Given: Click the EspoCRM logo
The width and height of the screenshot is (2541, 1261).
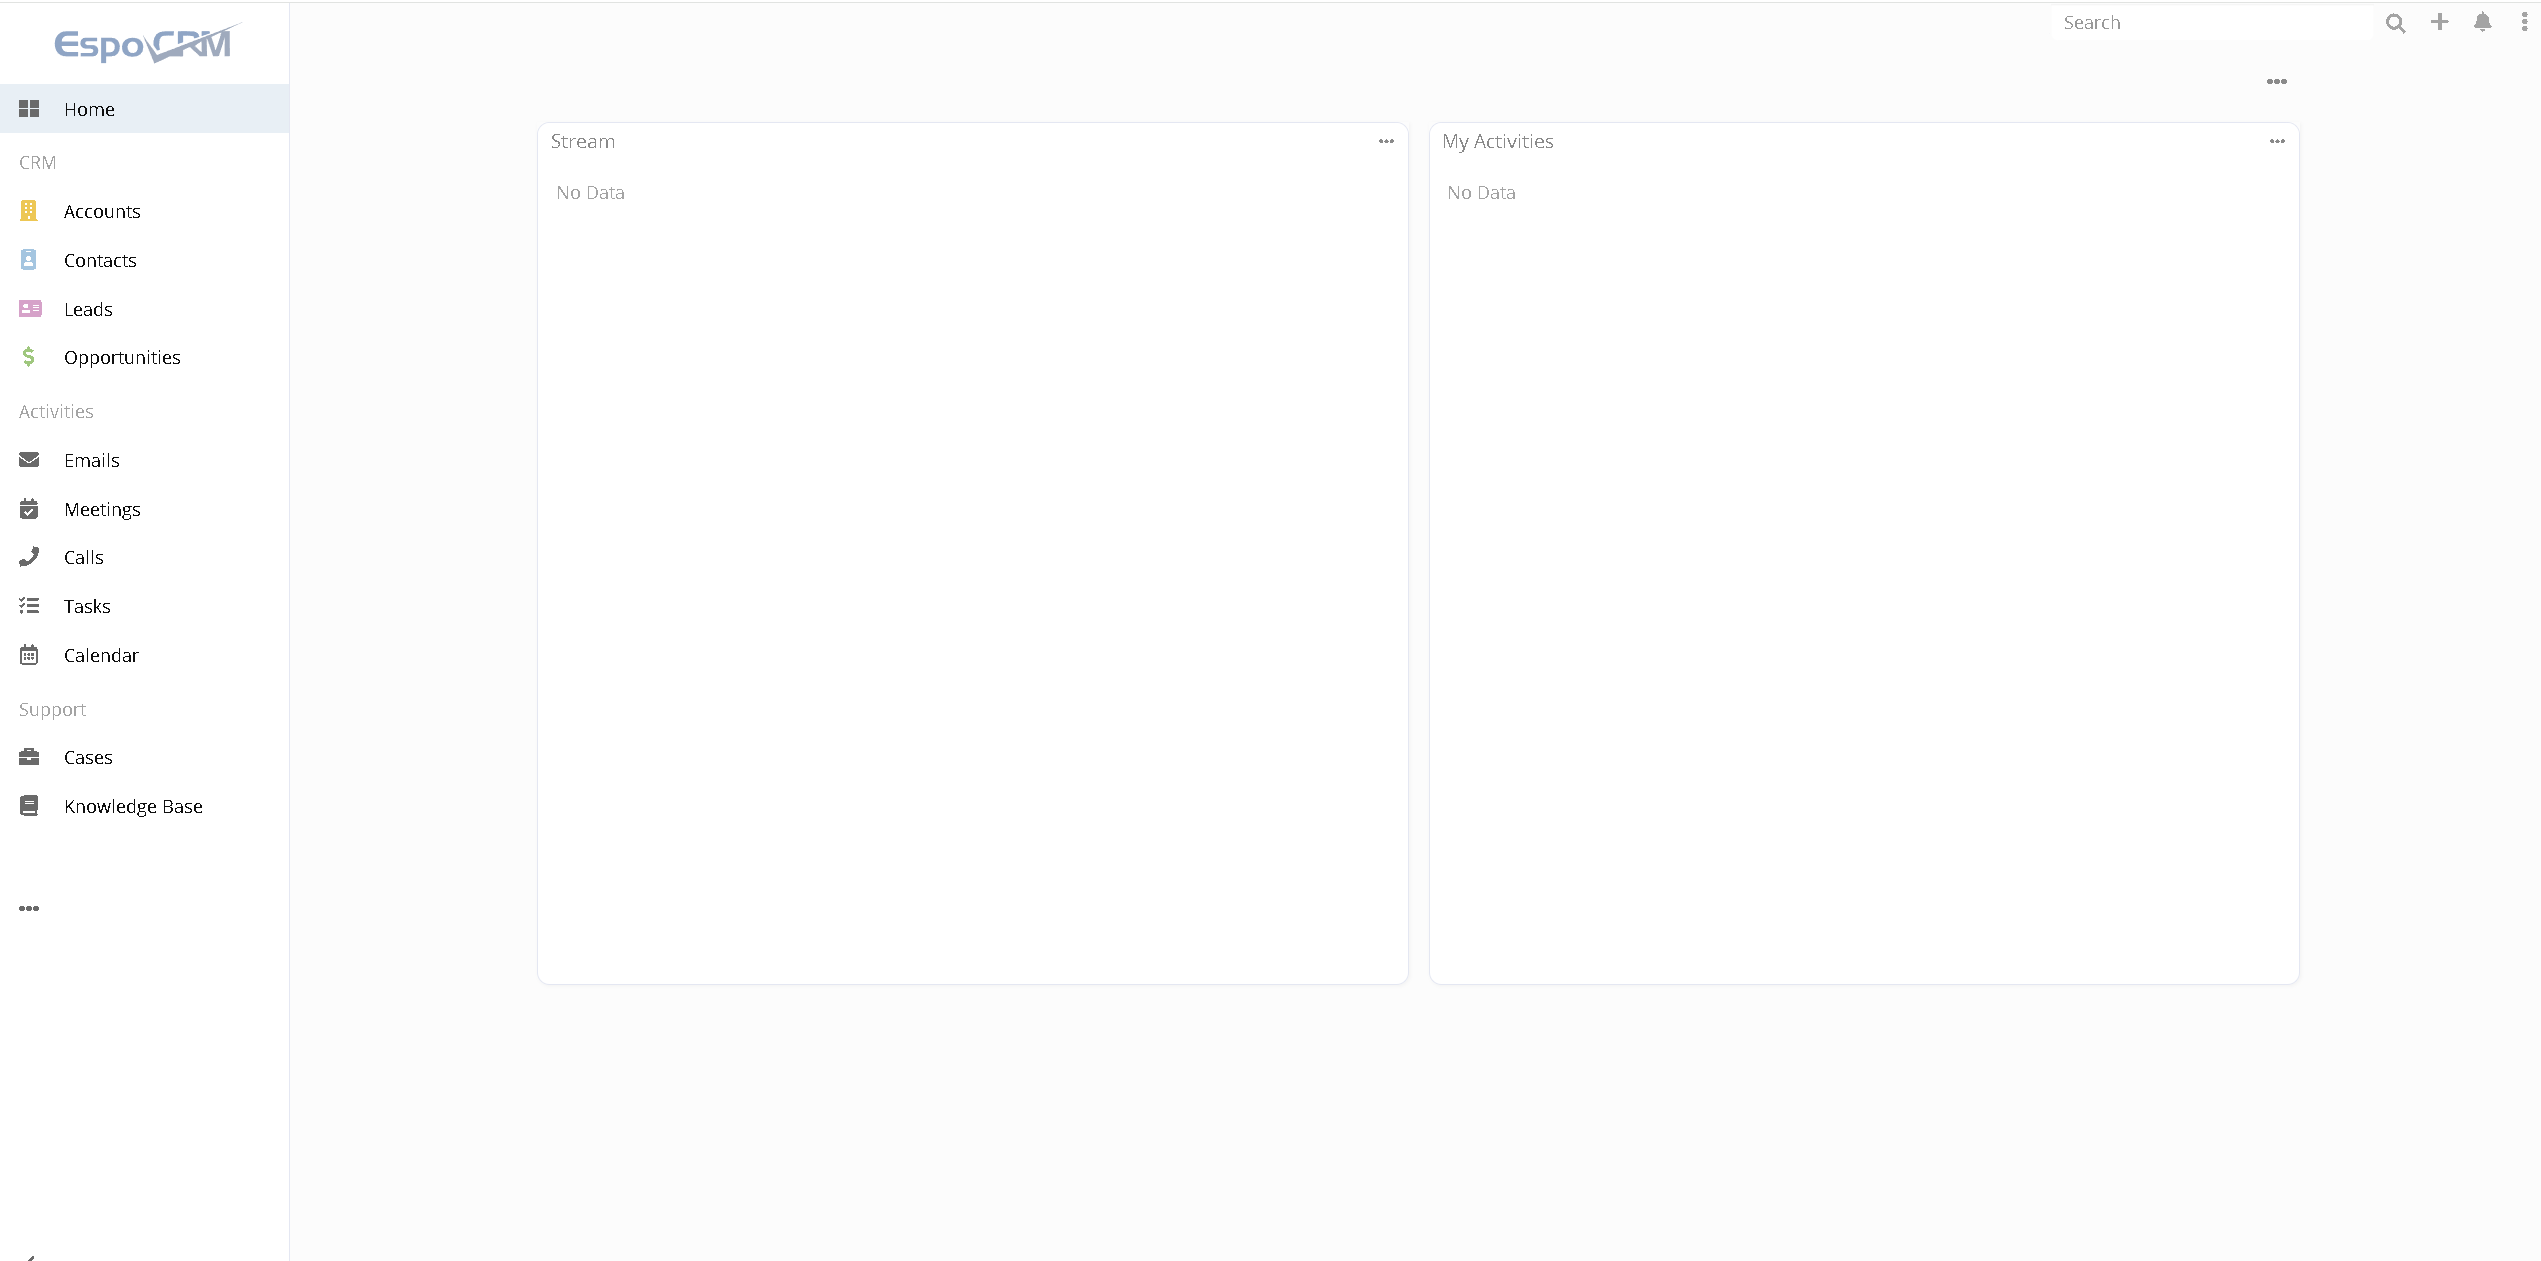Looking at the screenshot, I should (144, 43).
